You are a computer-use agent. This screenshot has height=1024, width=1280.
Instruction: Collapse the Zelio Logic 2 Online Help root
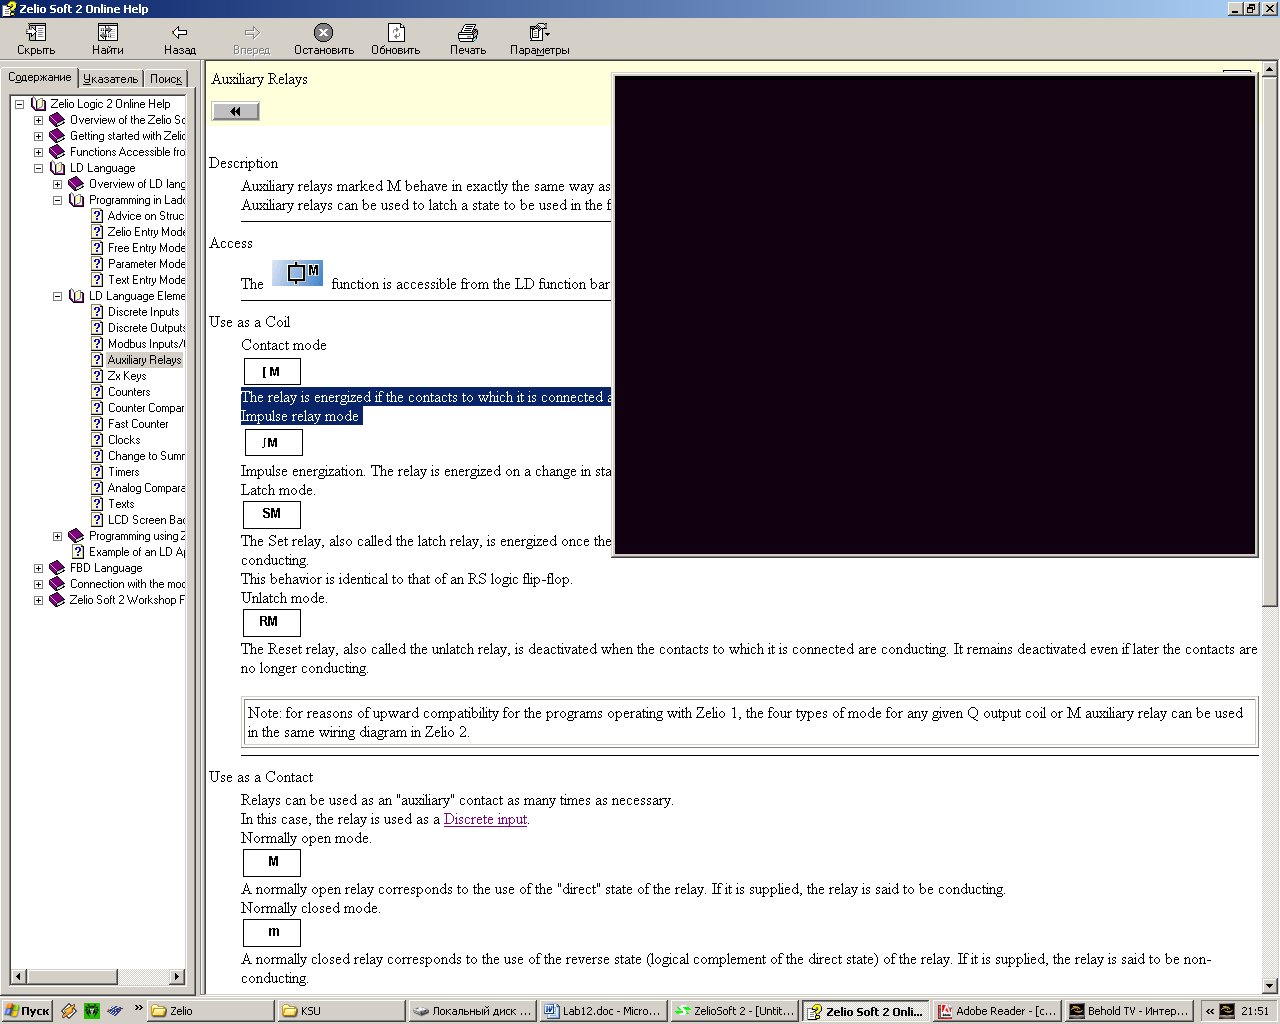click(x=19, y=104)
